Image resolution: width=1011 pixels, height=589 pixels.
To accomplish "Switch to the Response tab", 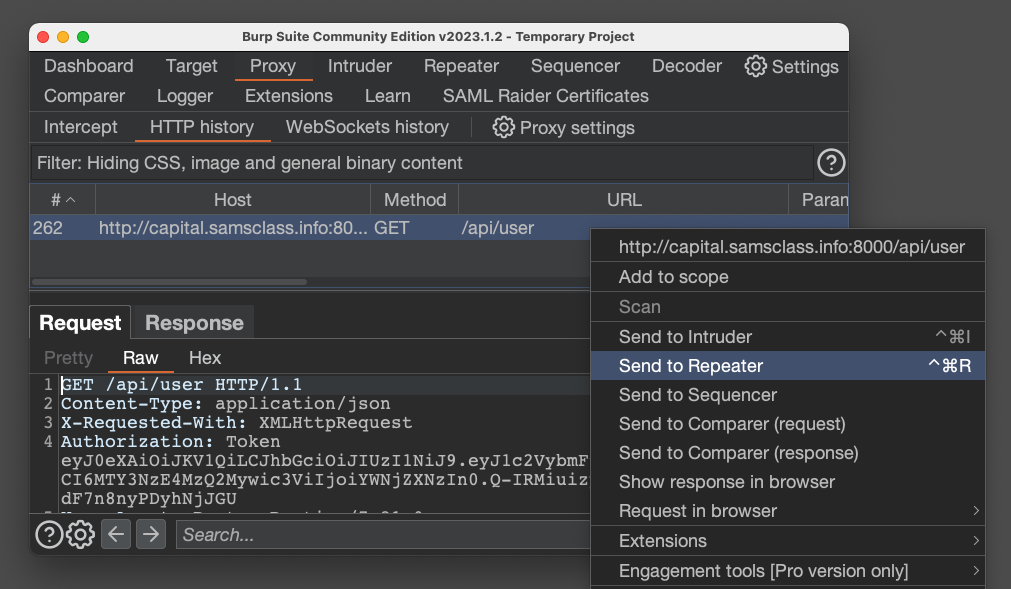I will [x=194, y=323].
